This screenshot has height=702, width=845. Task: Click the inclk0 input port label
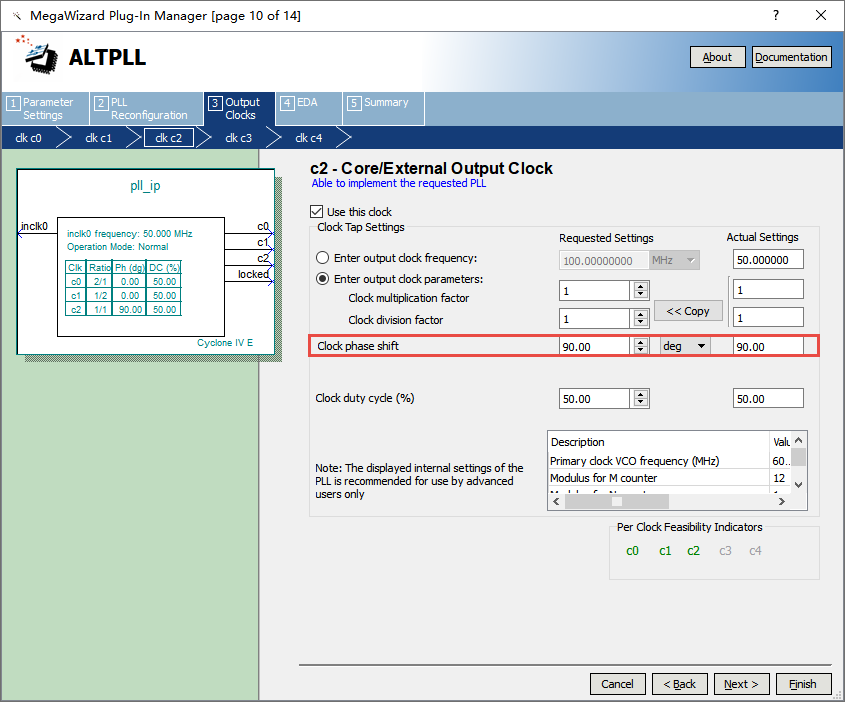tap(34, 226)
